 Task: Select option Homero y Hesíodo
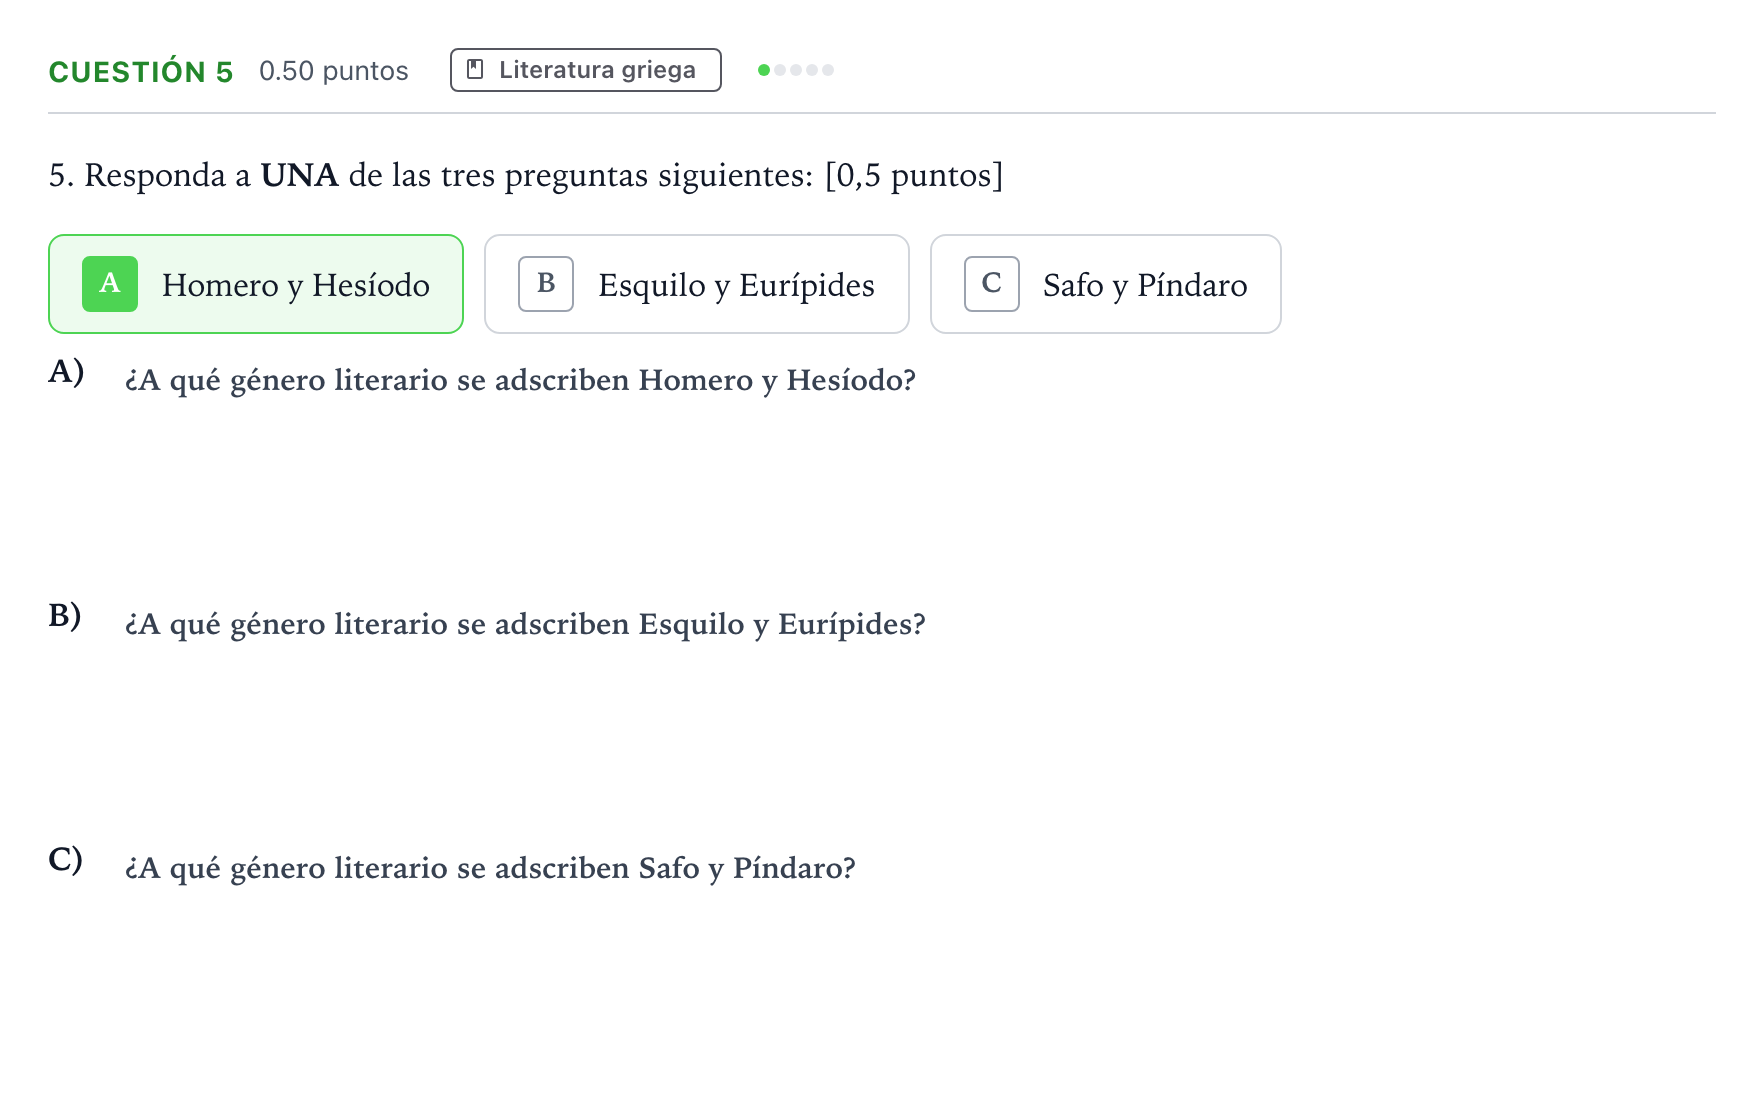tap(256, 284)
